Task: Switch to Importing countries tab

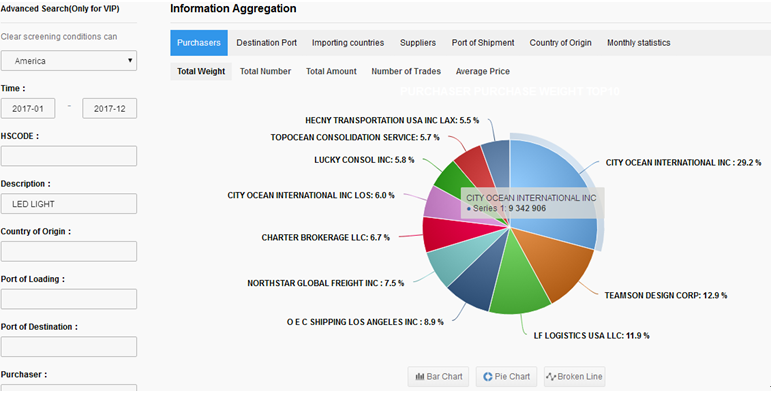Action: tap(348, 43)
